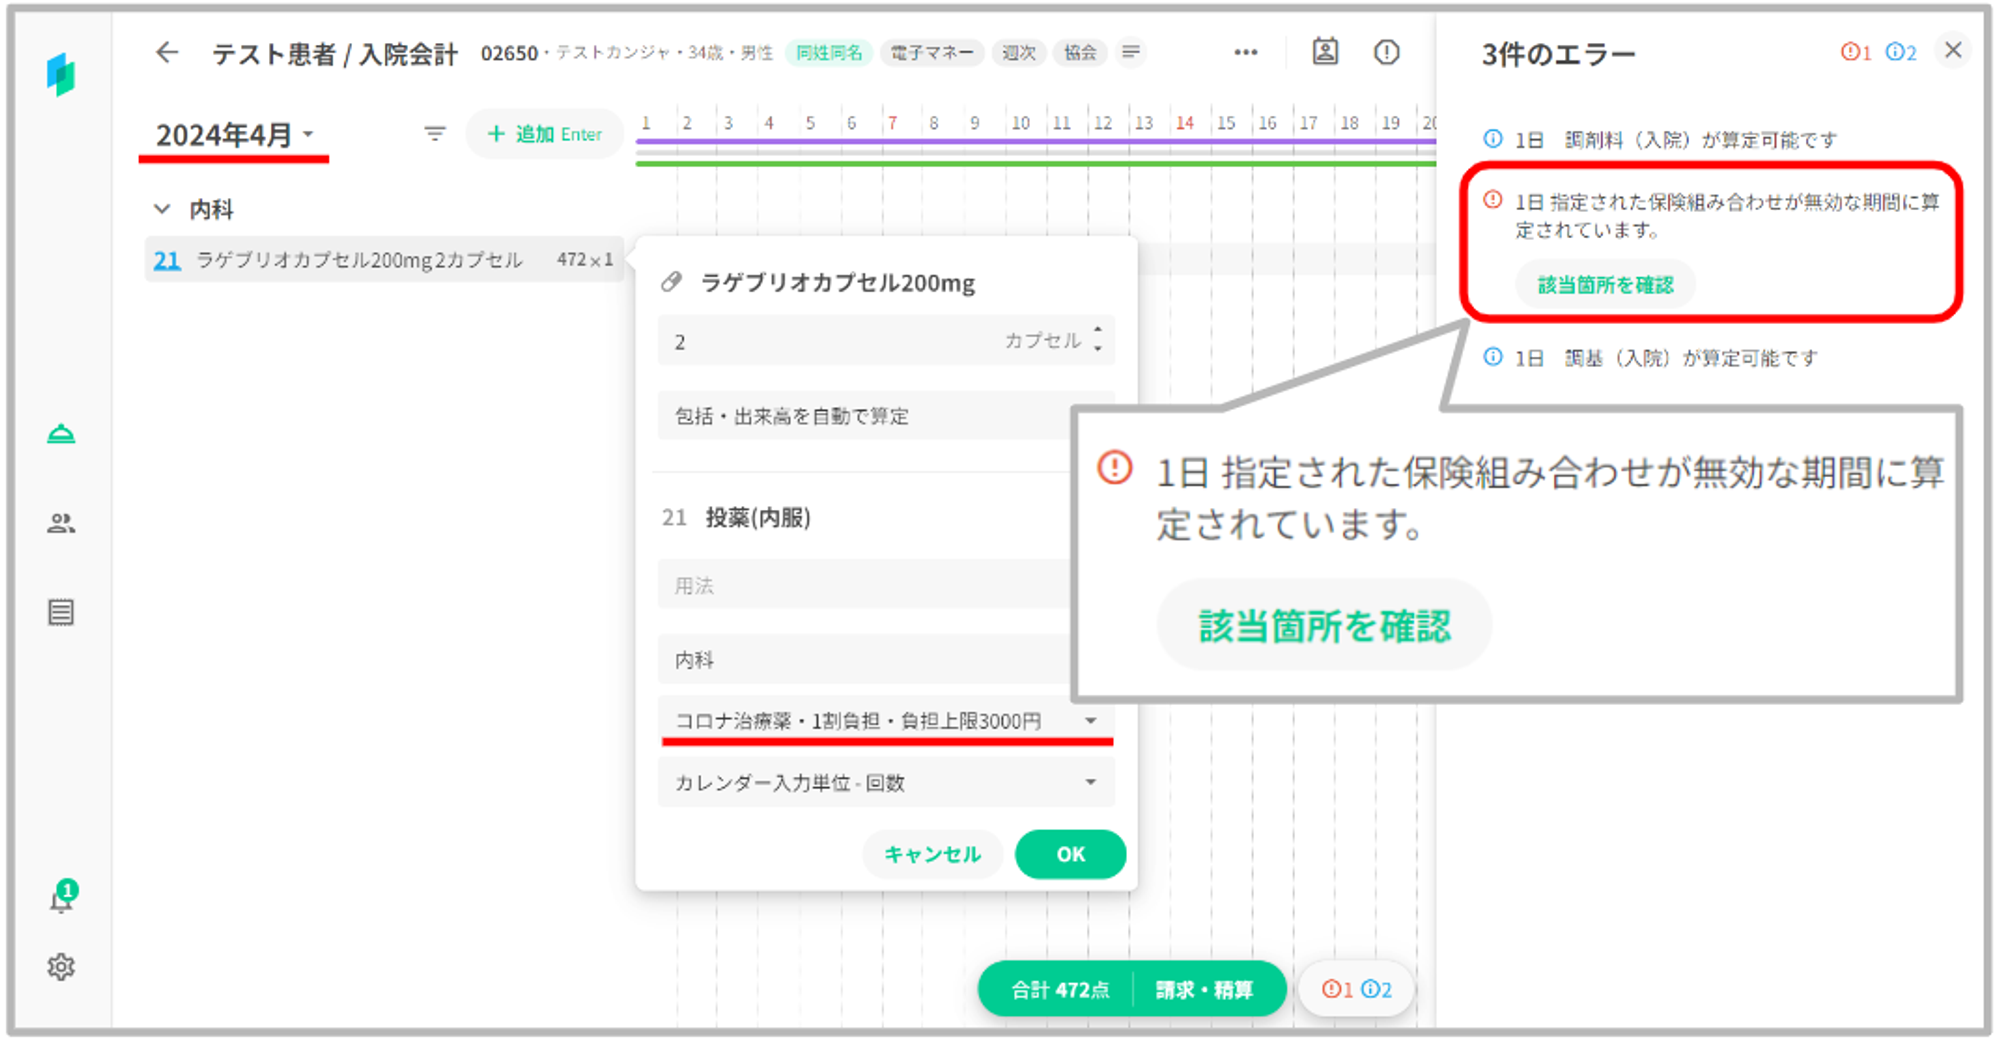The width and height of the screenshot is (2000, 1042).
Task: Select day 10 on the calendar header
Action: [1020, 123]
